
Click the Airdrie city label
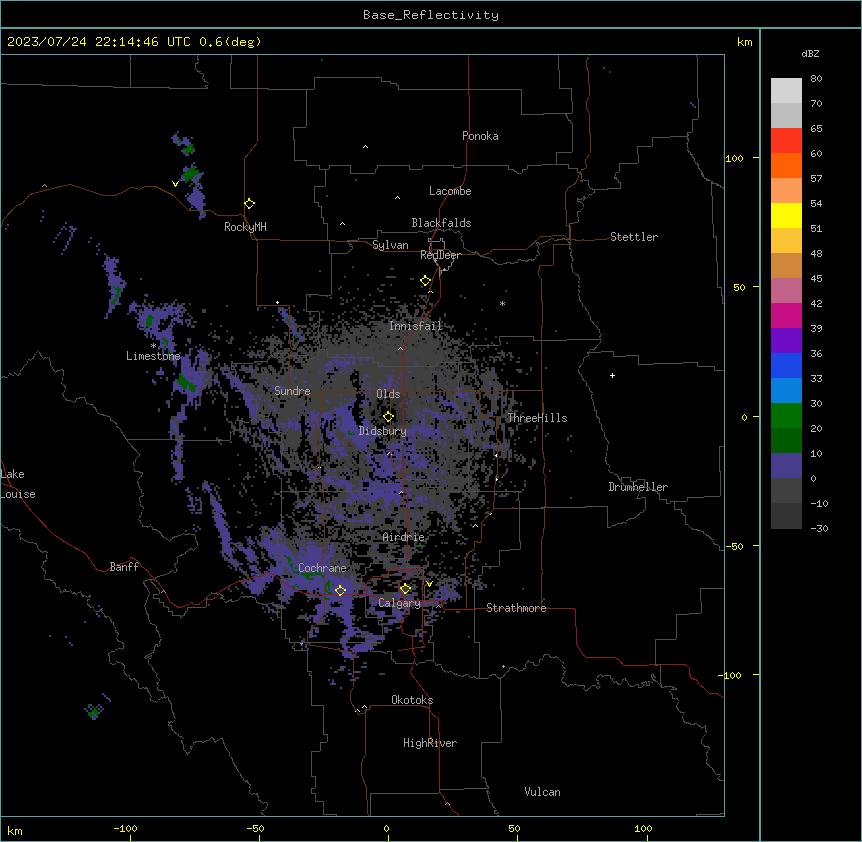[x=403, y=537]
